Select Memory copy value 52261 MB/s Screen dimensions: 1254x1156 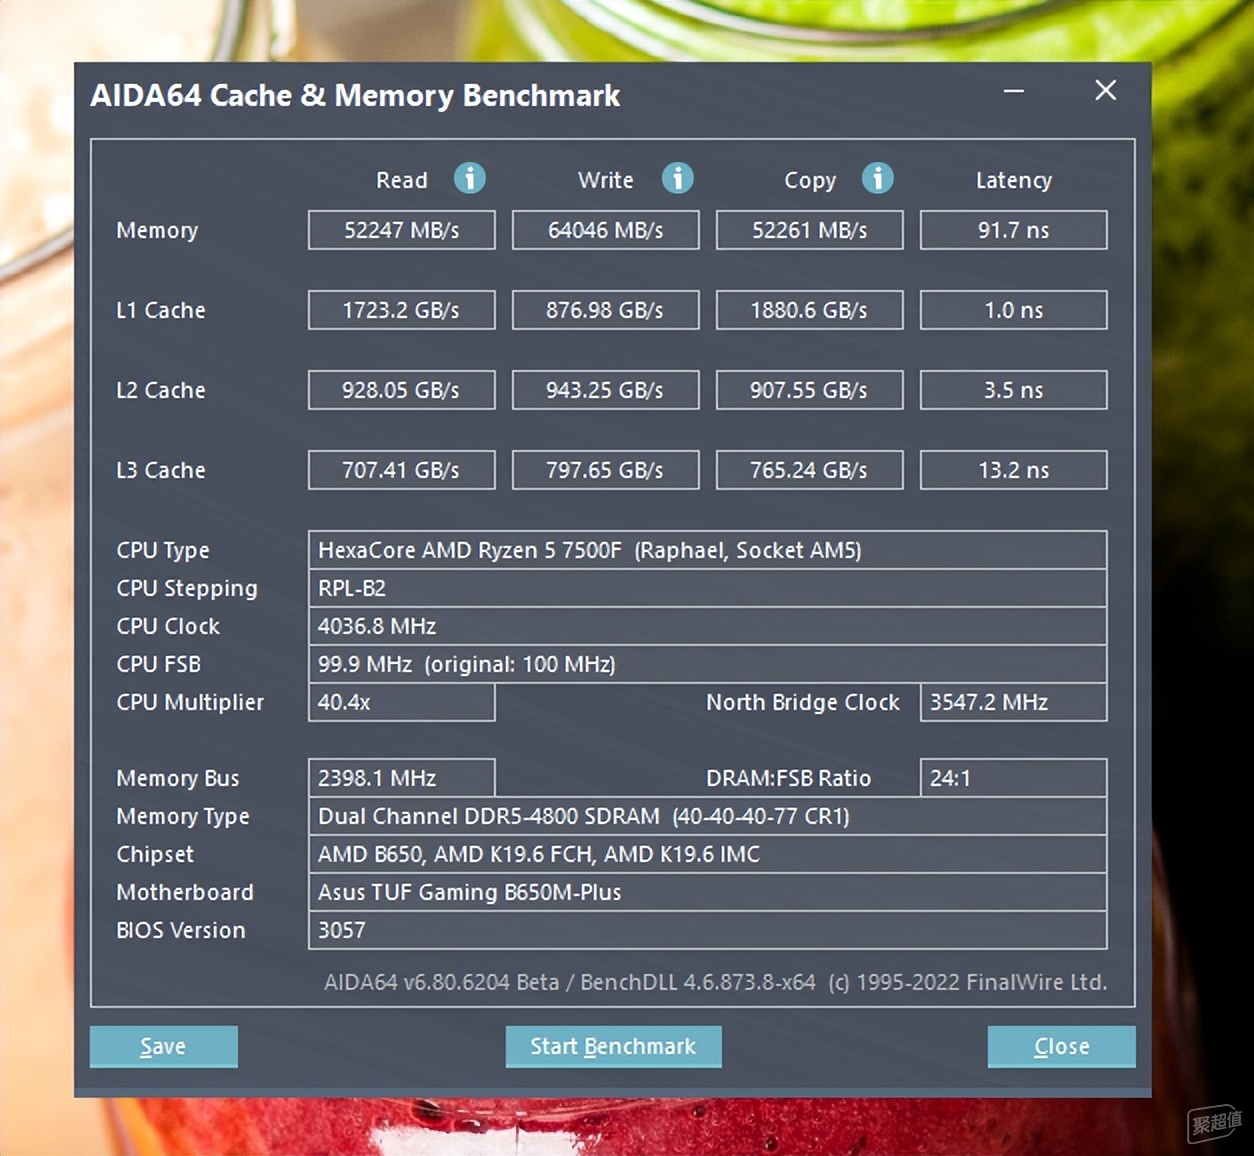click(x=810, y=230)
